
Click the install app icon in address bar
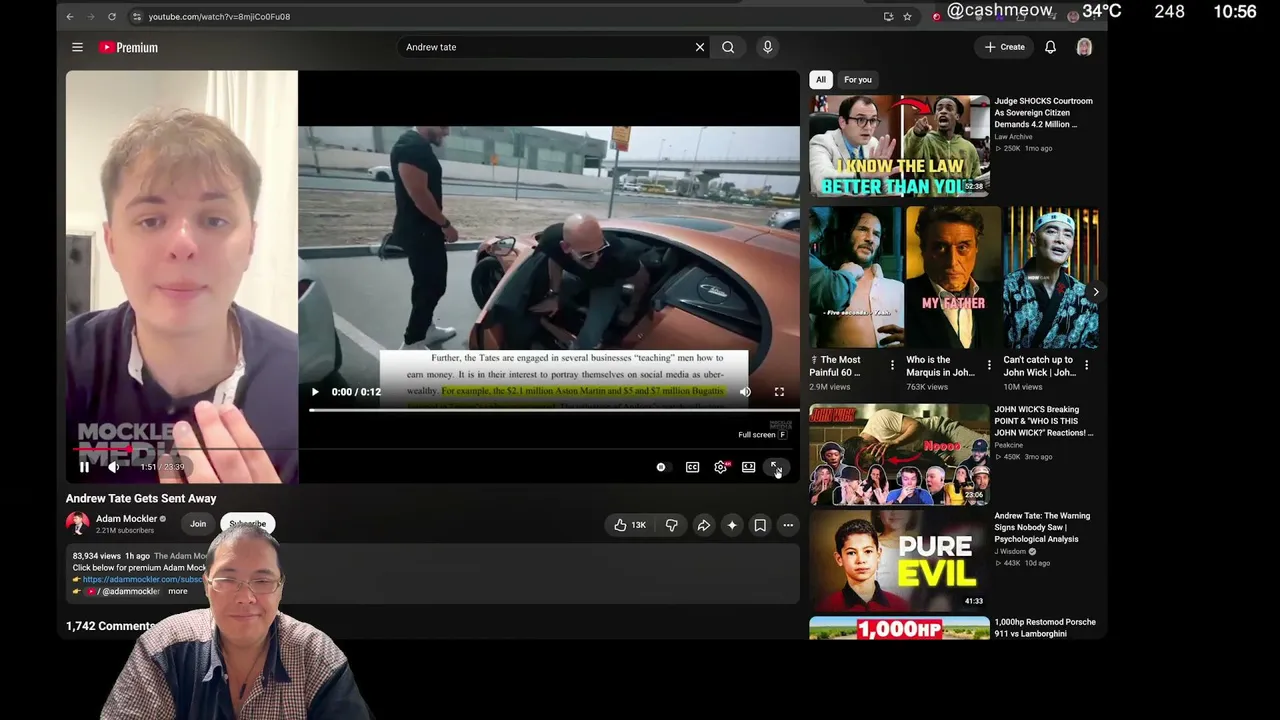[x=888, y=16]
